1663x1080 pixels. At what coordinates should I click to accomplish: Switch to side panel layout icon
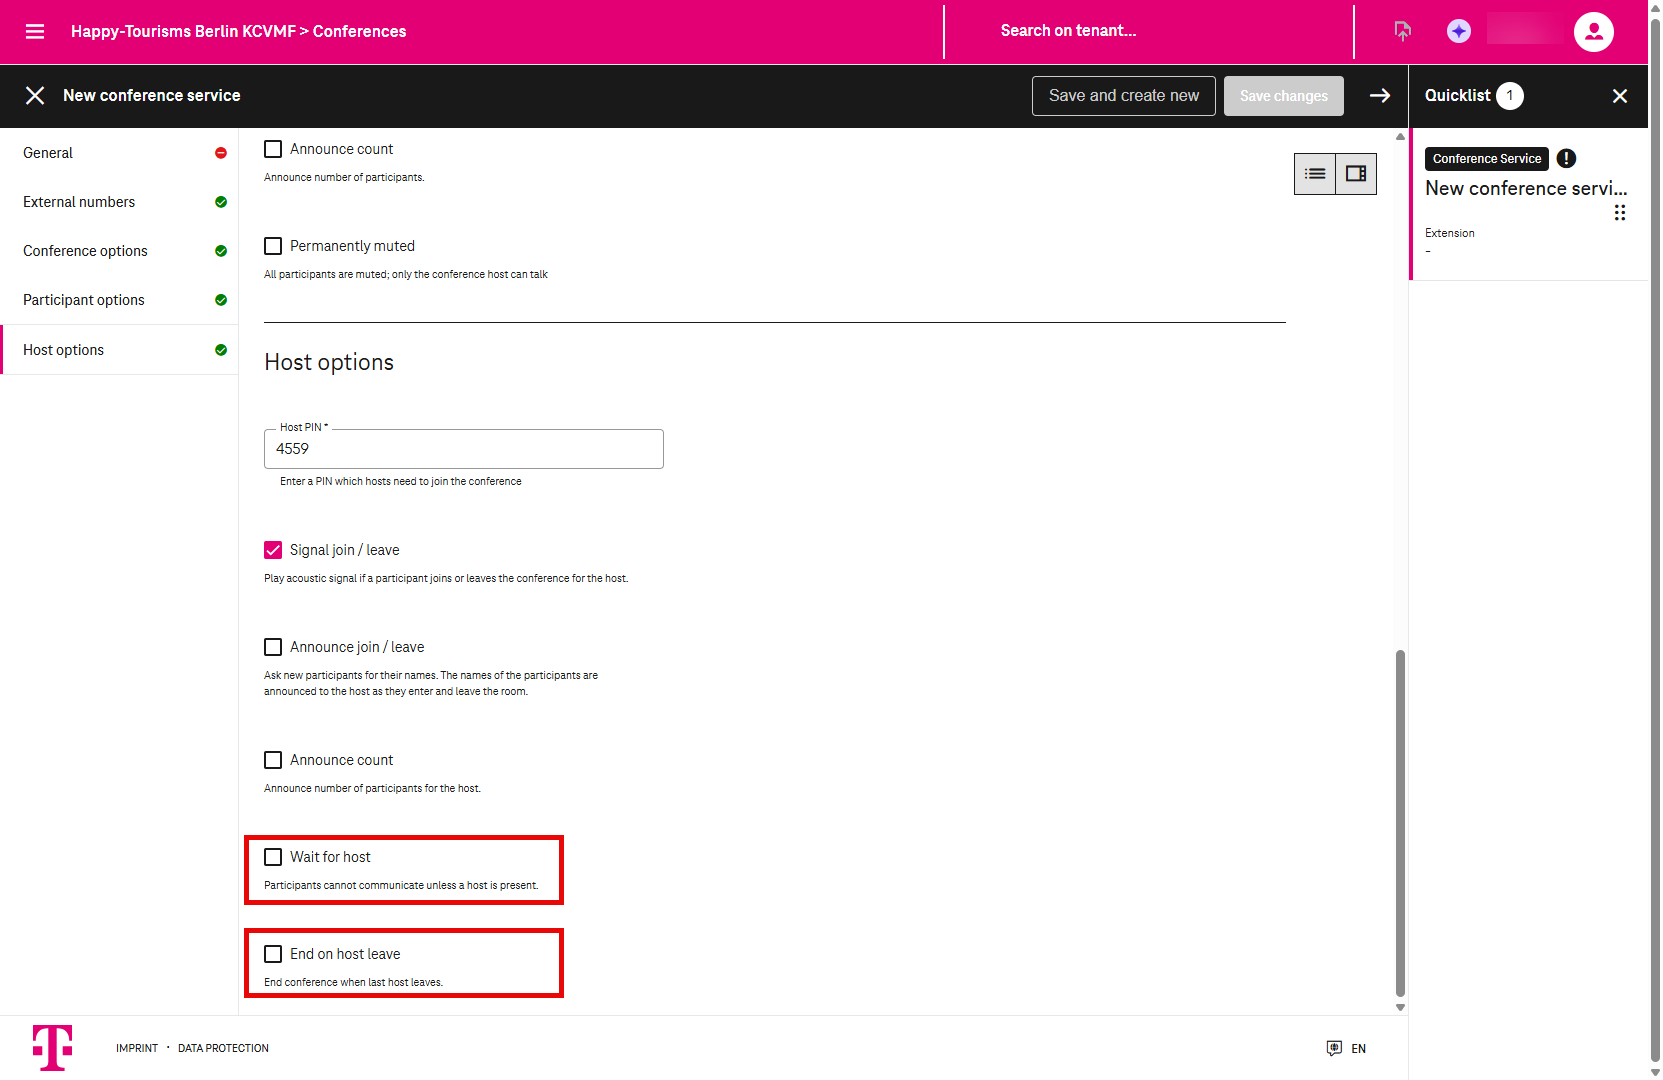coord(1356,174)
